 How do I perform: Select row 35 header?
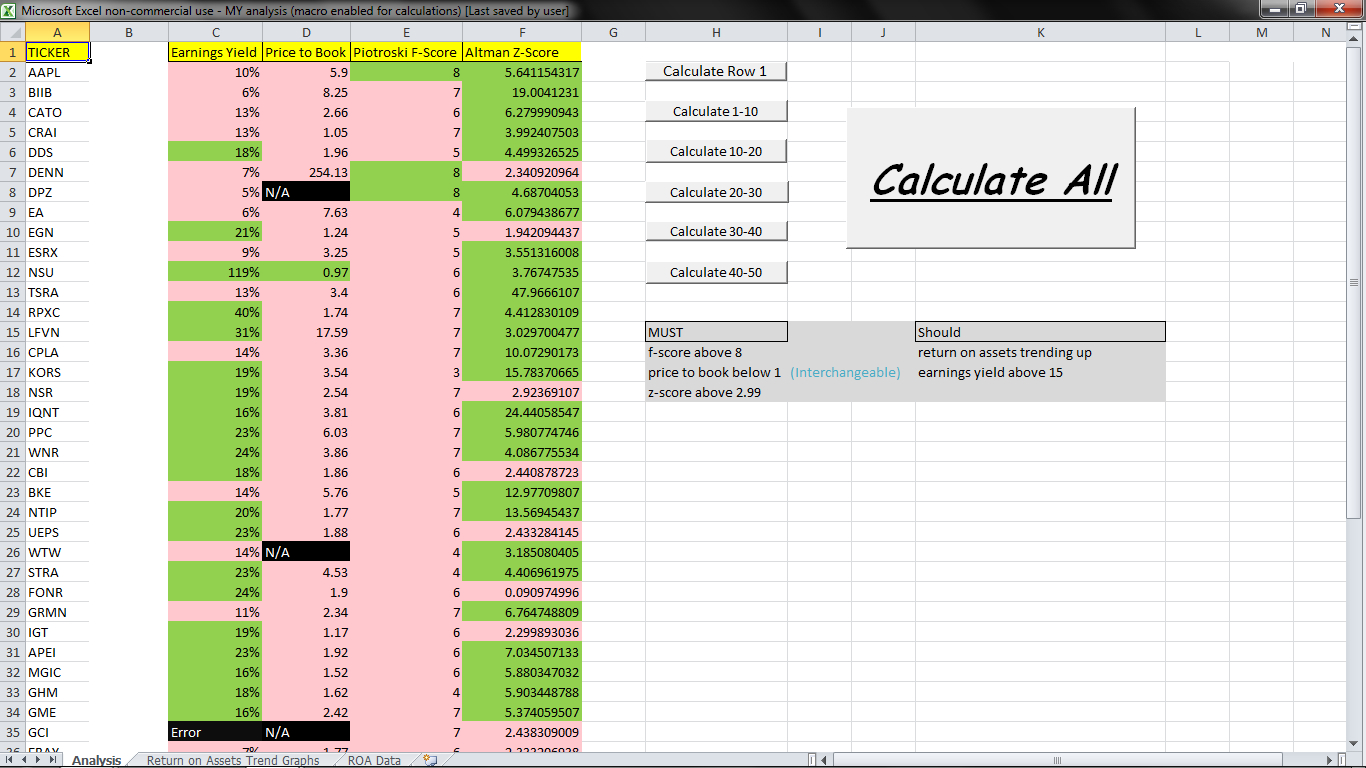12,732
